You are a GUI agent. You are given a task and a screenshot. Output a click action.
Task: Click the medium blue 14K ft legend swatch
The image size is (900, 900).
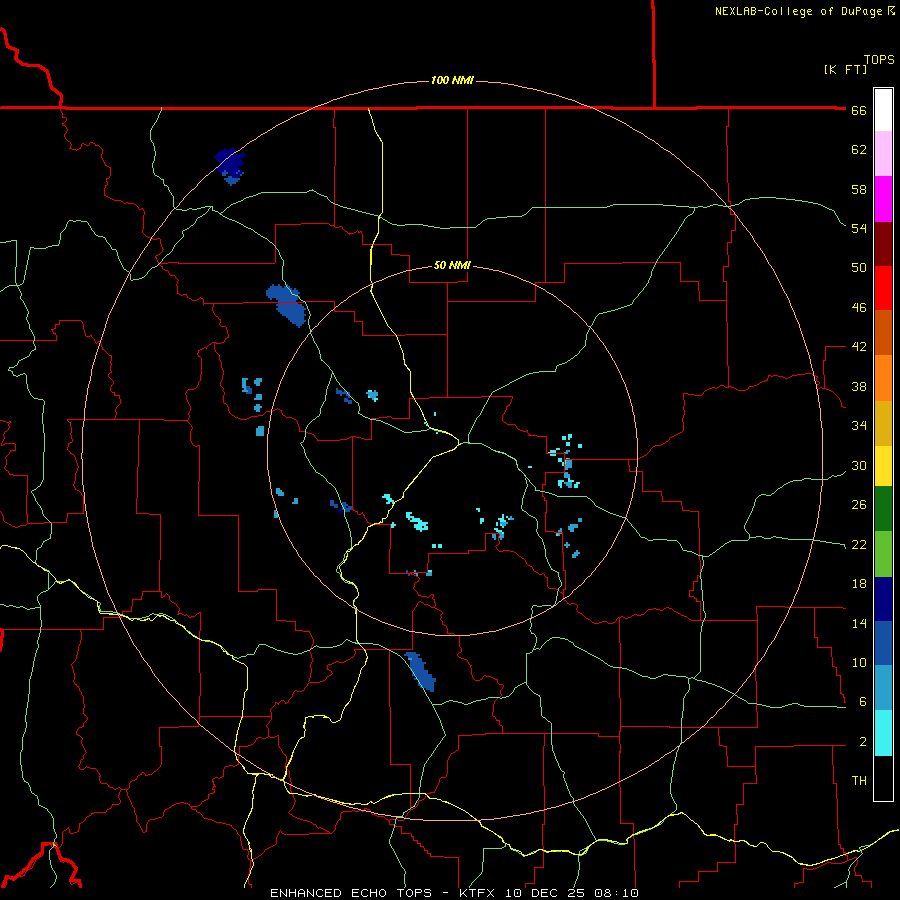point(883,643)
